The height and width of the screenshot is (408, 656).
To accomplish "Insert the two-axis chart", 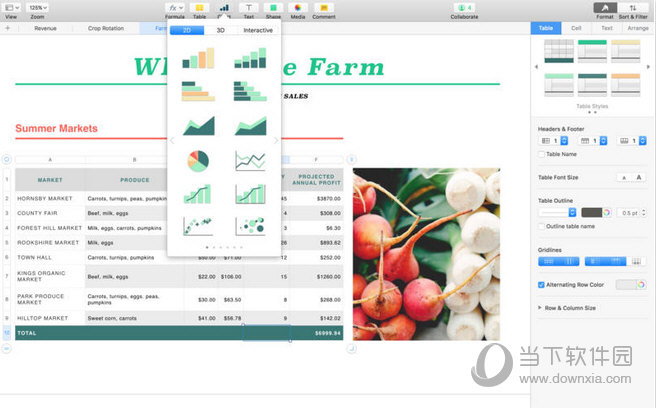I will click(250, 194).
